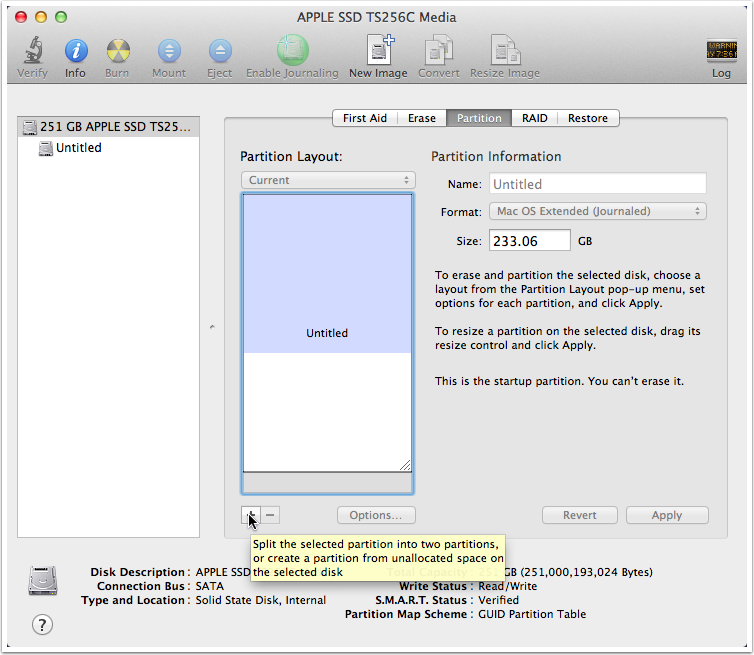Open the Format Mac OS Extended dropdown

(x=598, y=211)
